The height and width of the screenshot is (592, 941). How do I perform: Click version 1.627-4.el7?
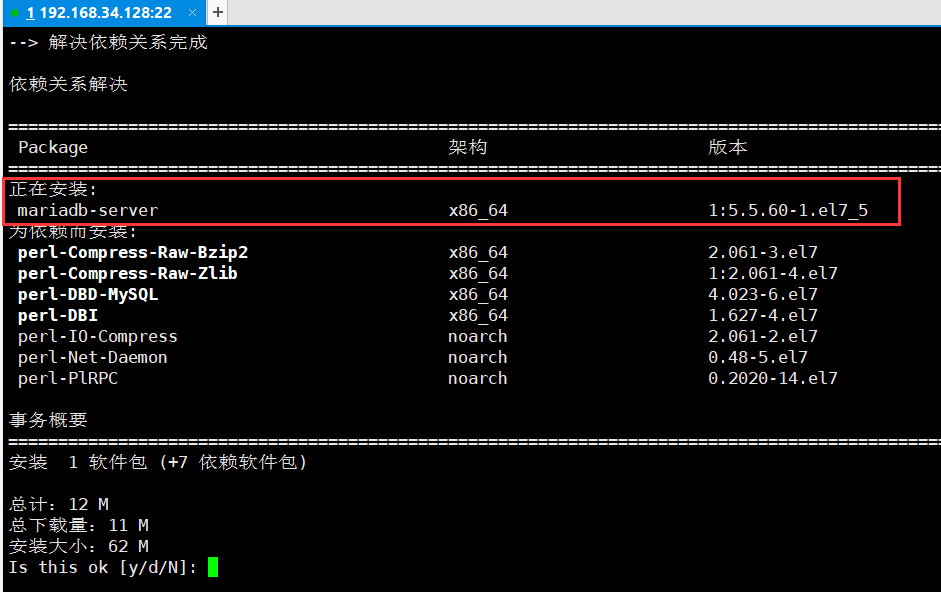coord(763,316)
